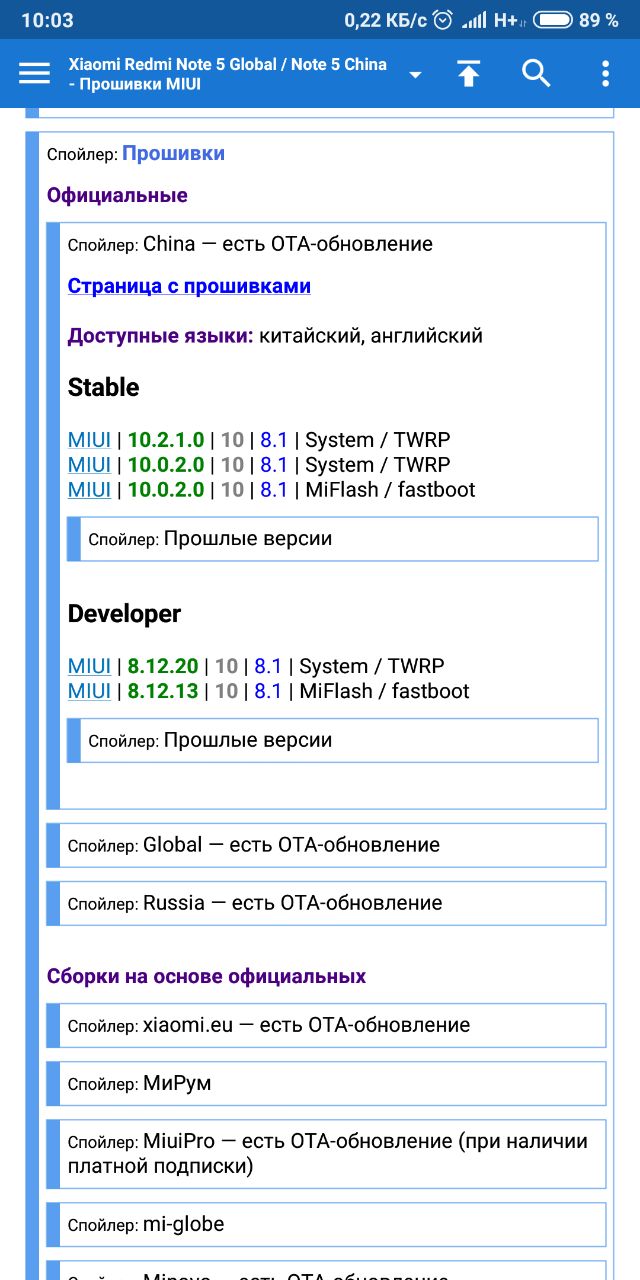Open the hamburger navigation menu
The width and height of the screenshot is (640, 1280).
point(34,73)
